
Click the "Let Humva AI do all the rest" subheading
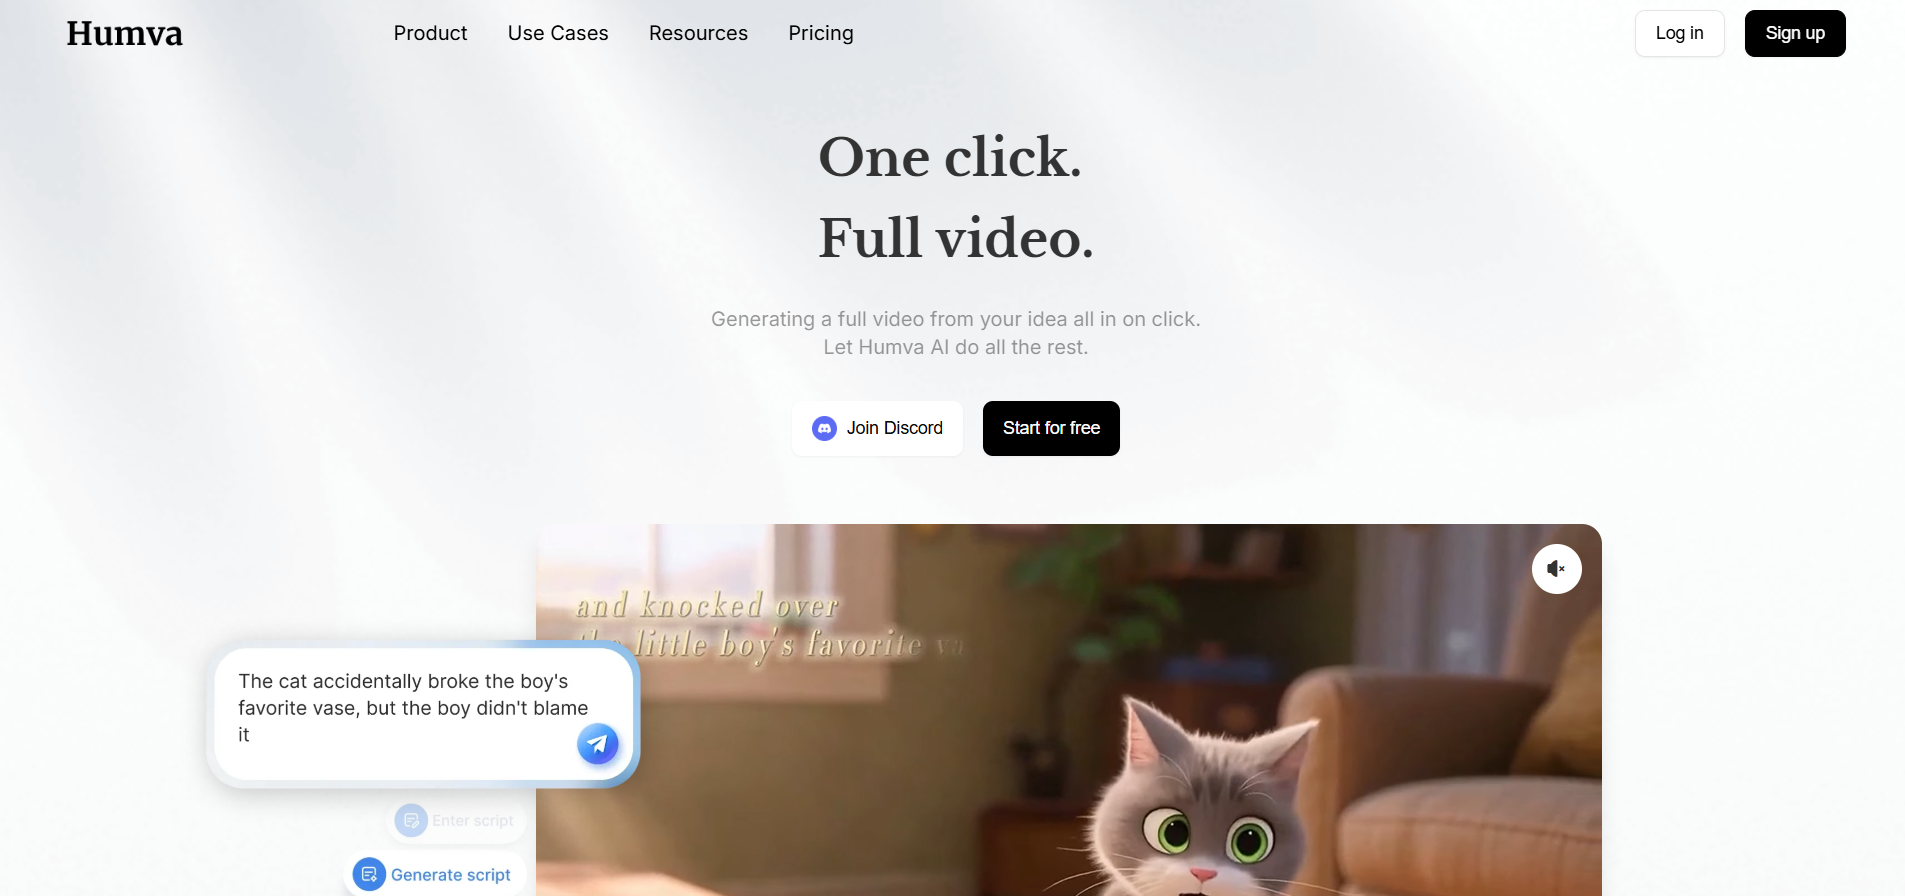pyautogui.click(x=956, y=347)
